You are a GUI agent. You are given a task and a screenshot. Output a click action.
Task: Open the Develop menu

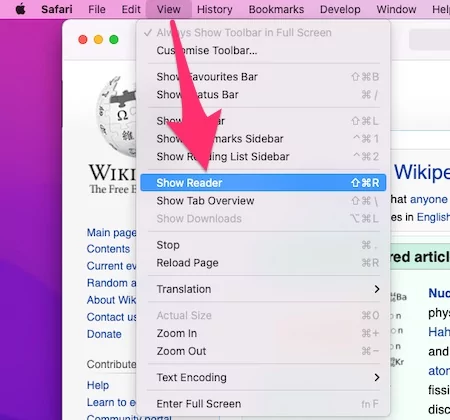pos(340,9)
